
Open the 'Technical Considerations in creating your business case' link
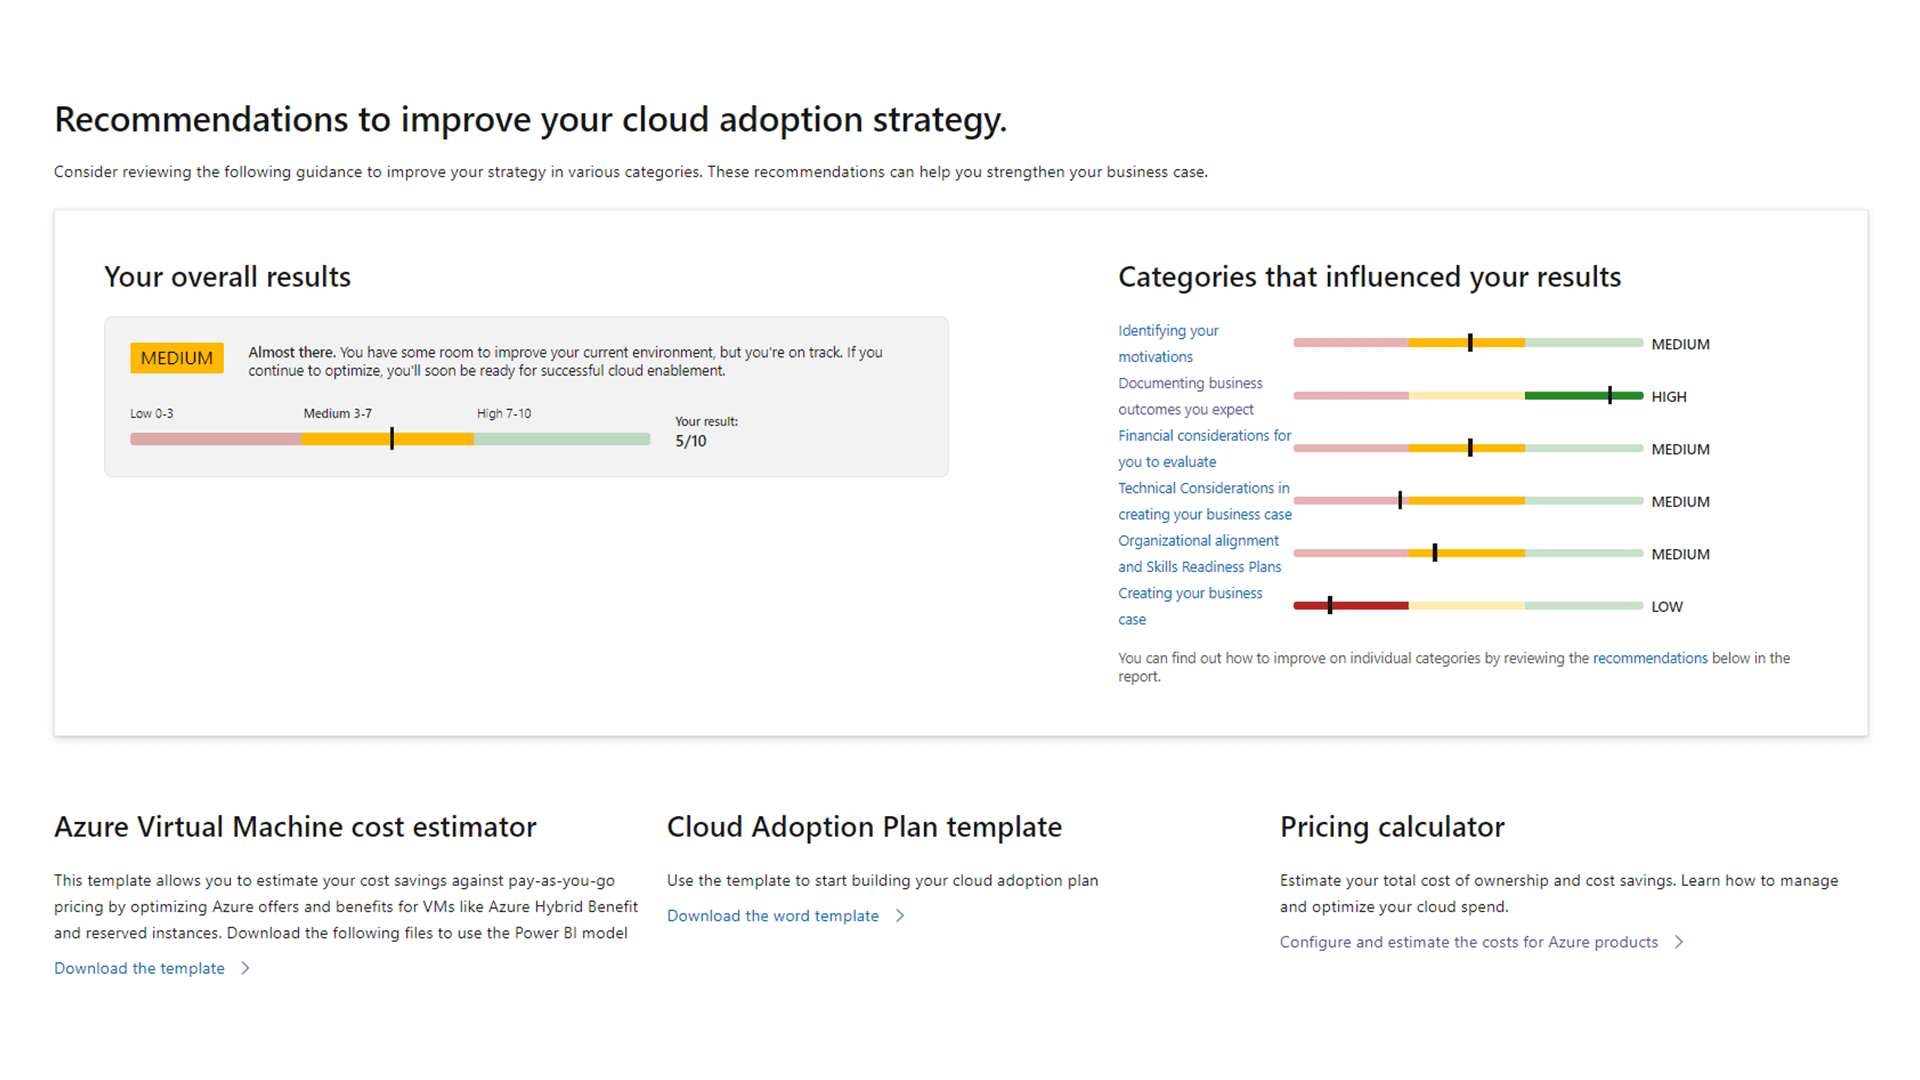pyautogui.click(x=1203, y=489)
